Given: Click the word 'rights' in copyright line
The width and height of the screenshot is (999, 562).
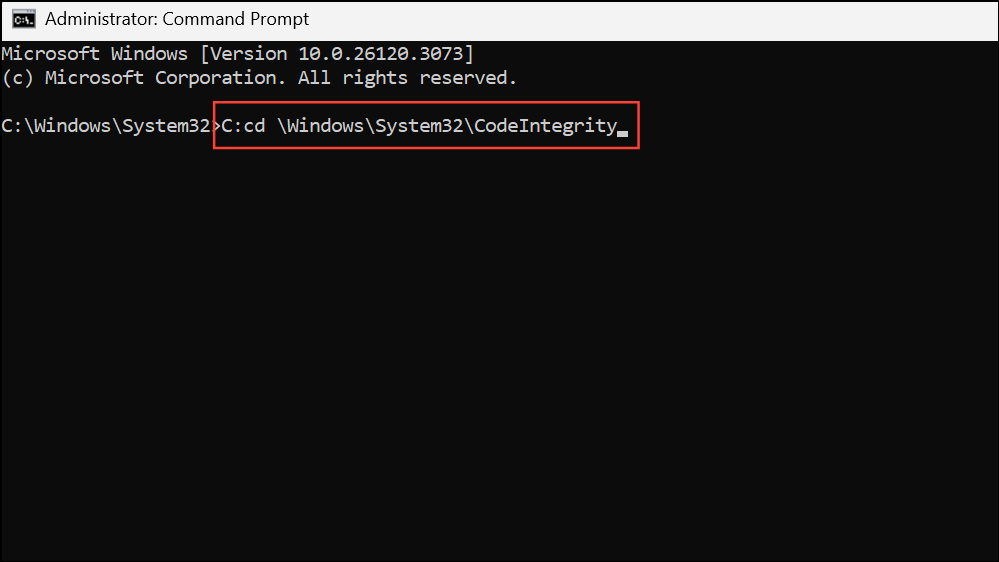Looking at the screenshot, I should [x=375, y=78].
